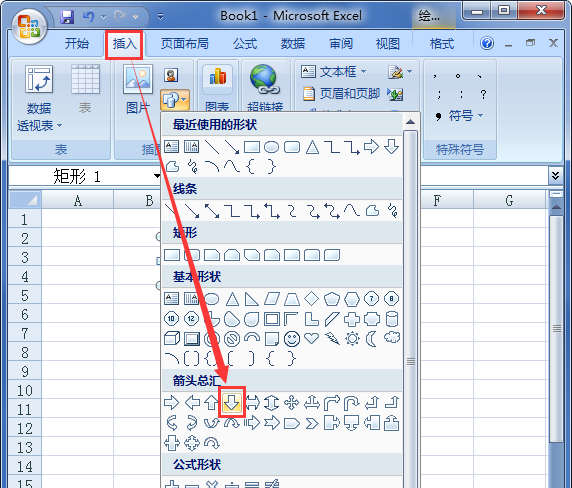Select the Oval in recently used shapes

coord(271,147)
